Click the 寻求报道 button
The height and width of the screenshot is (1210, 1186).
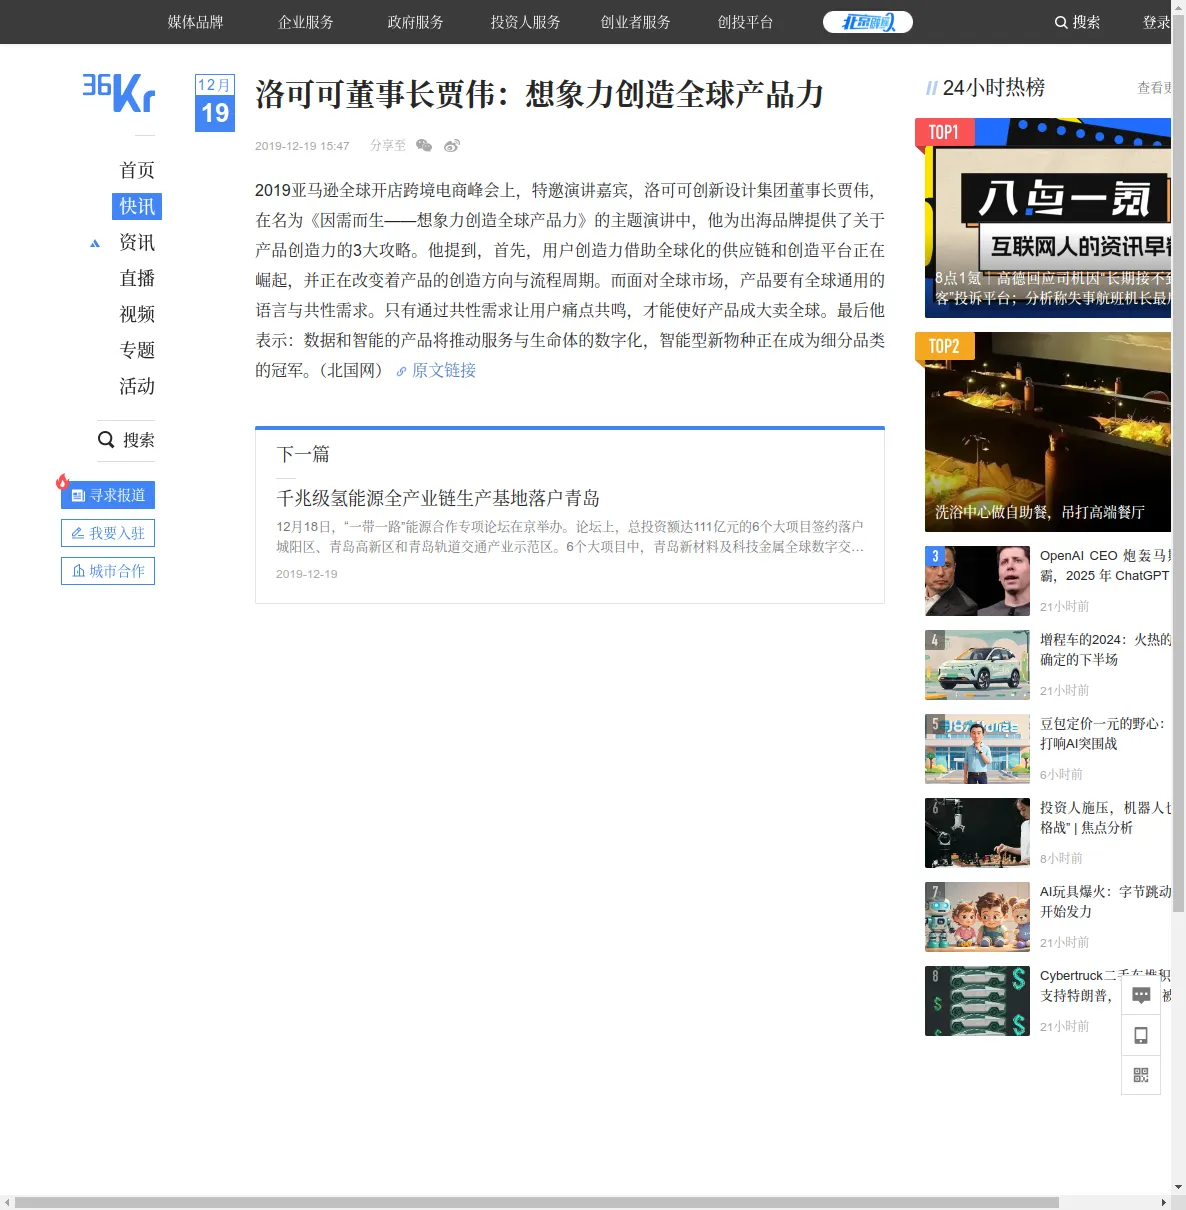coord(108,495)
